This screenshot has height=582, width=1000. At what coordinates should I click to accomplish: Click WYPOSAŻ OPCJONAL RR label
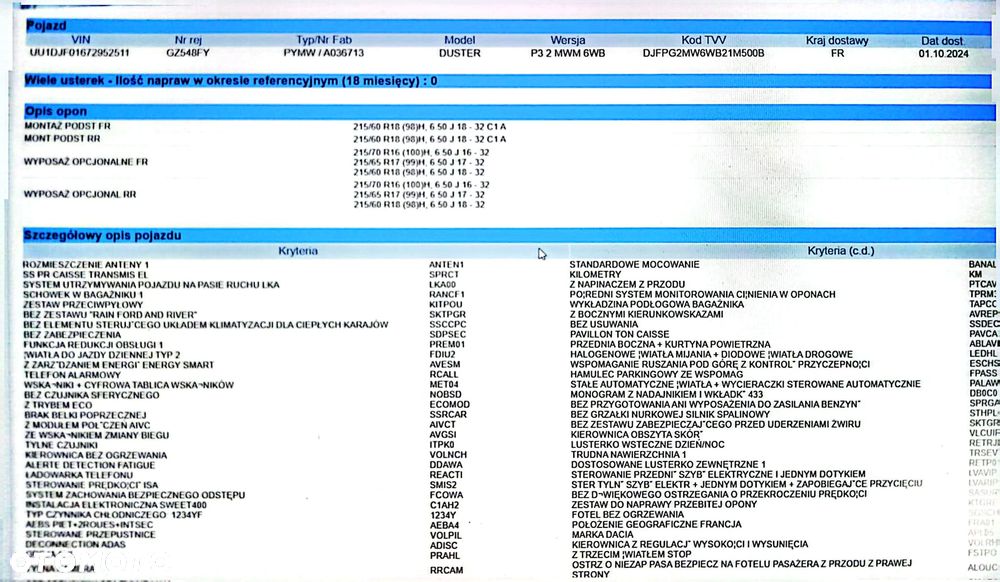click(80, 194)
